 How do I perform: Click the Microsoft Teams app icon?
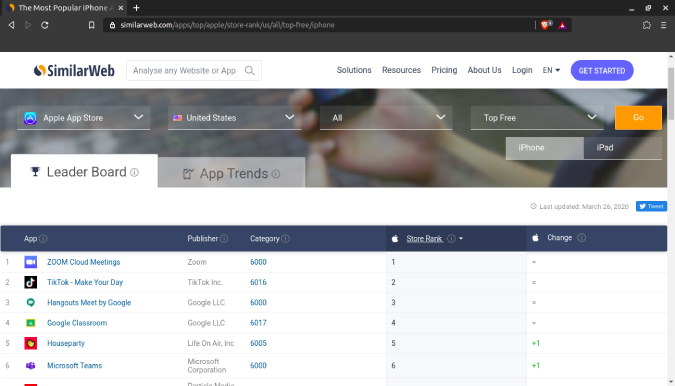tap(31, 365)
